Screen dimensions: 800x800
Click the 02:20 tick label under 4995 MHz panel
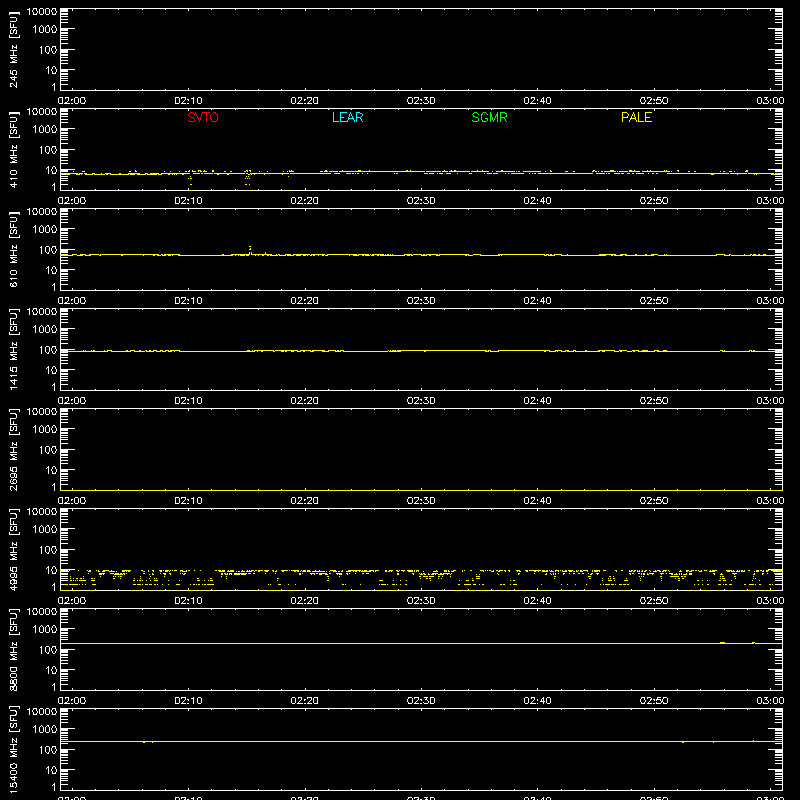305,601
